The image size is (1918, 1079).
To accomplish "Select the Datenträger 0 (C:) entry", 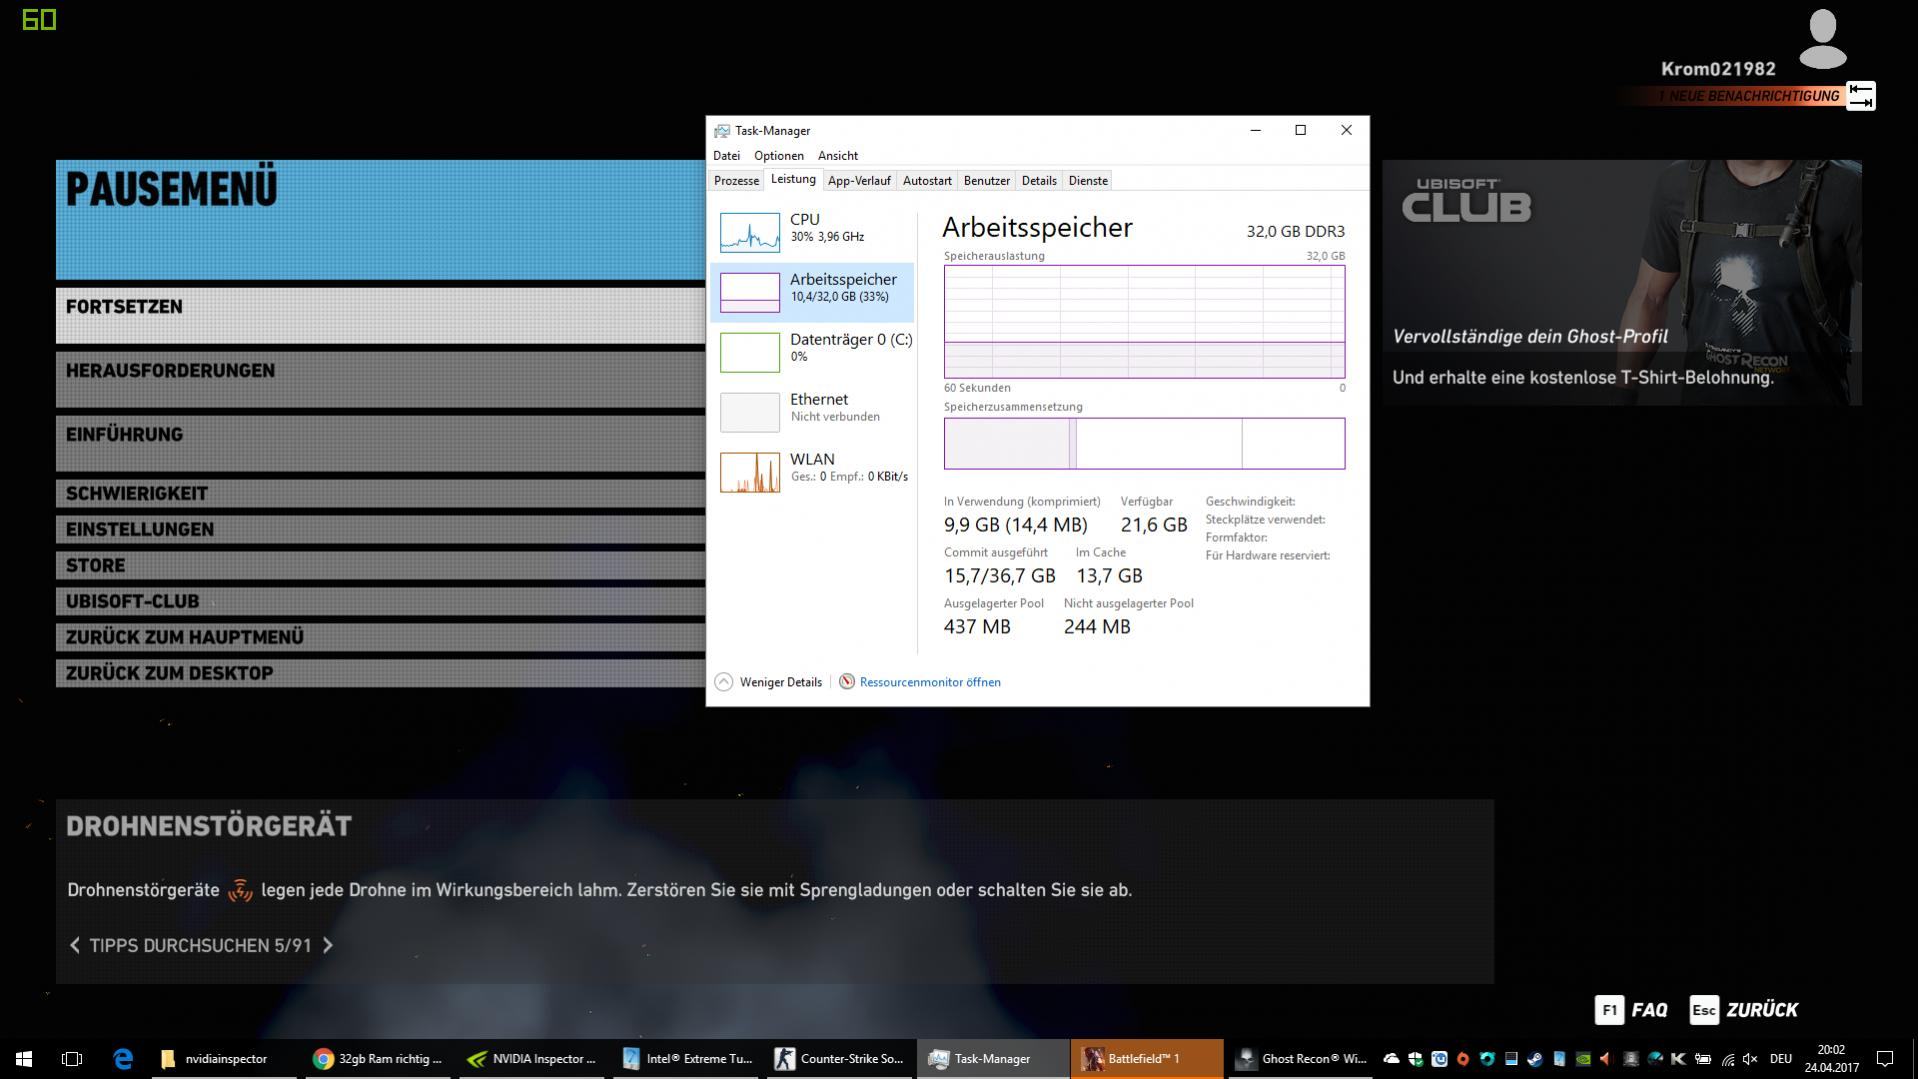I will click(812, 351).
